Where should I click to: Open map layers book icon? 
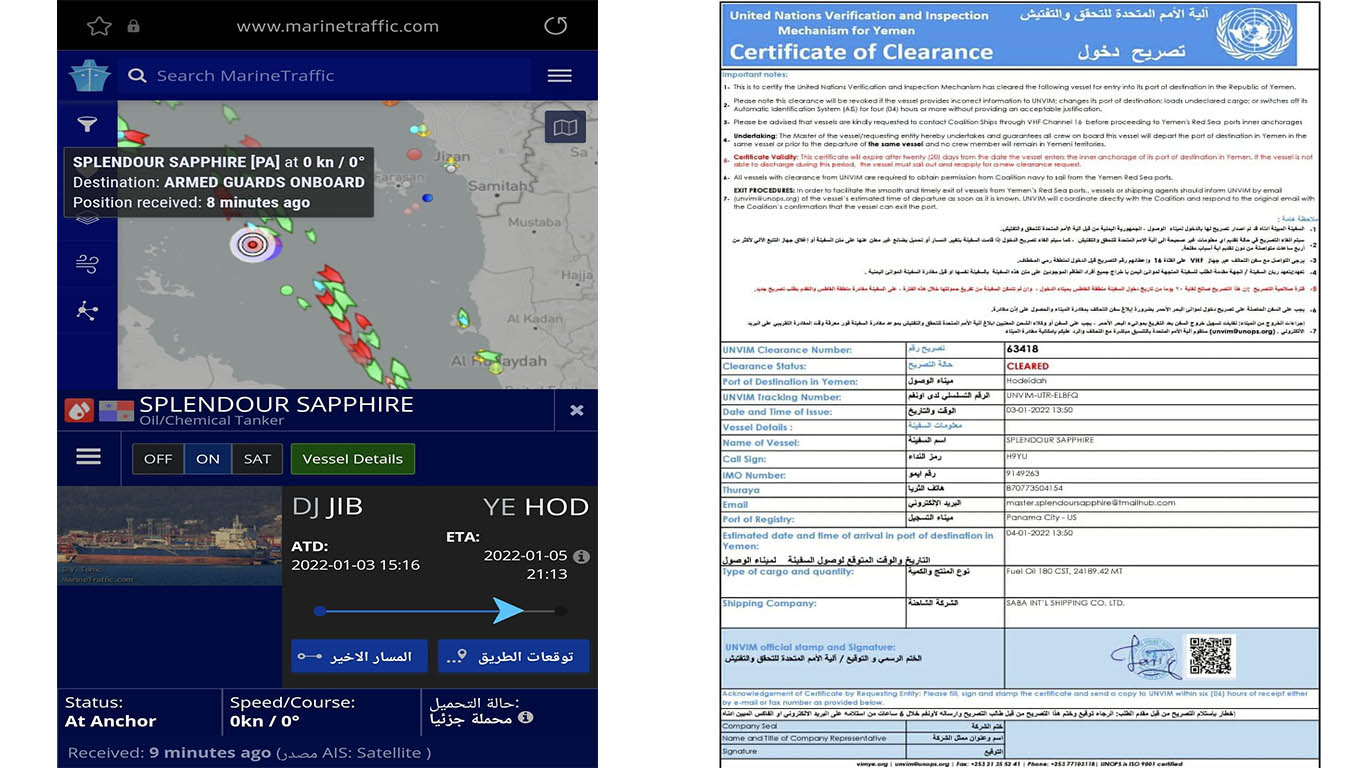pos(565,127)
